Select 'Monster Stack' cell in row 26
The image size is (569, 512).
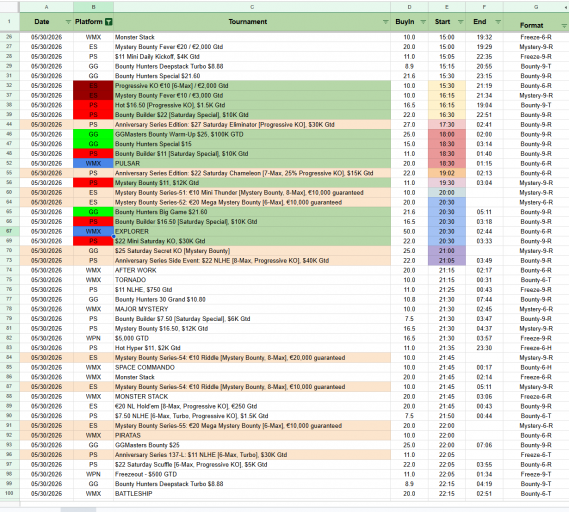tap(252, 37)
